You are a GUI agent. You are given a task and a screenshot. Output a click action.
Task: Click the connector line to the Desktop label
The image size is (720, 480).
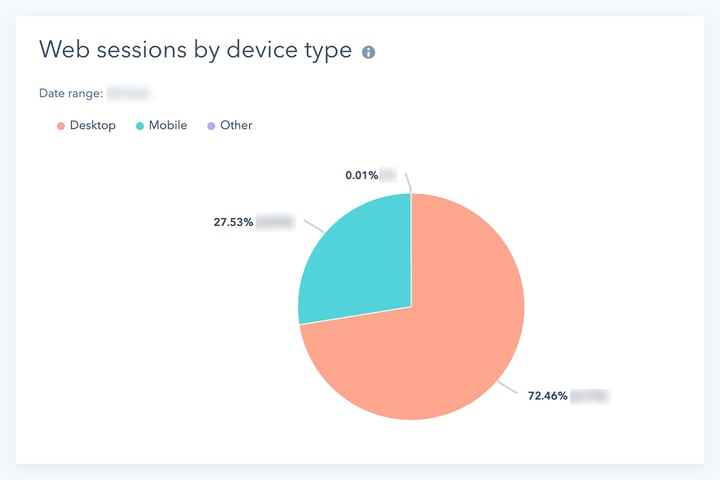[507, 387]
